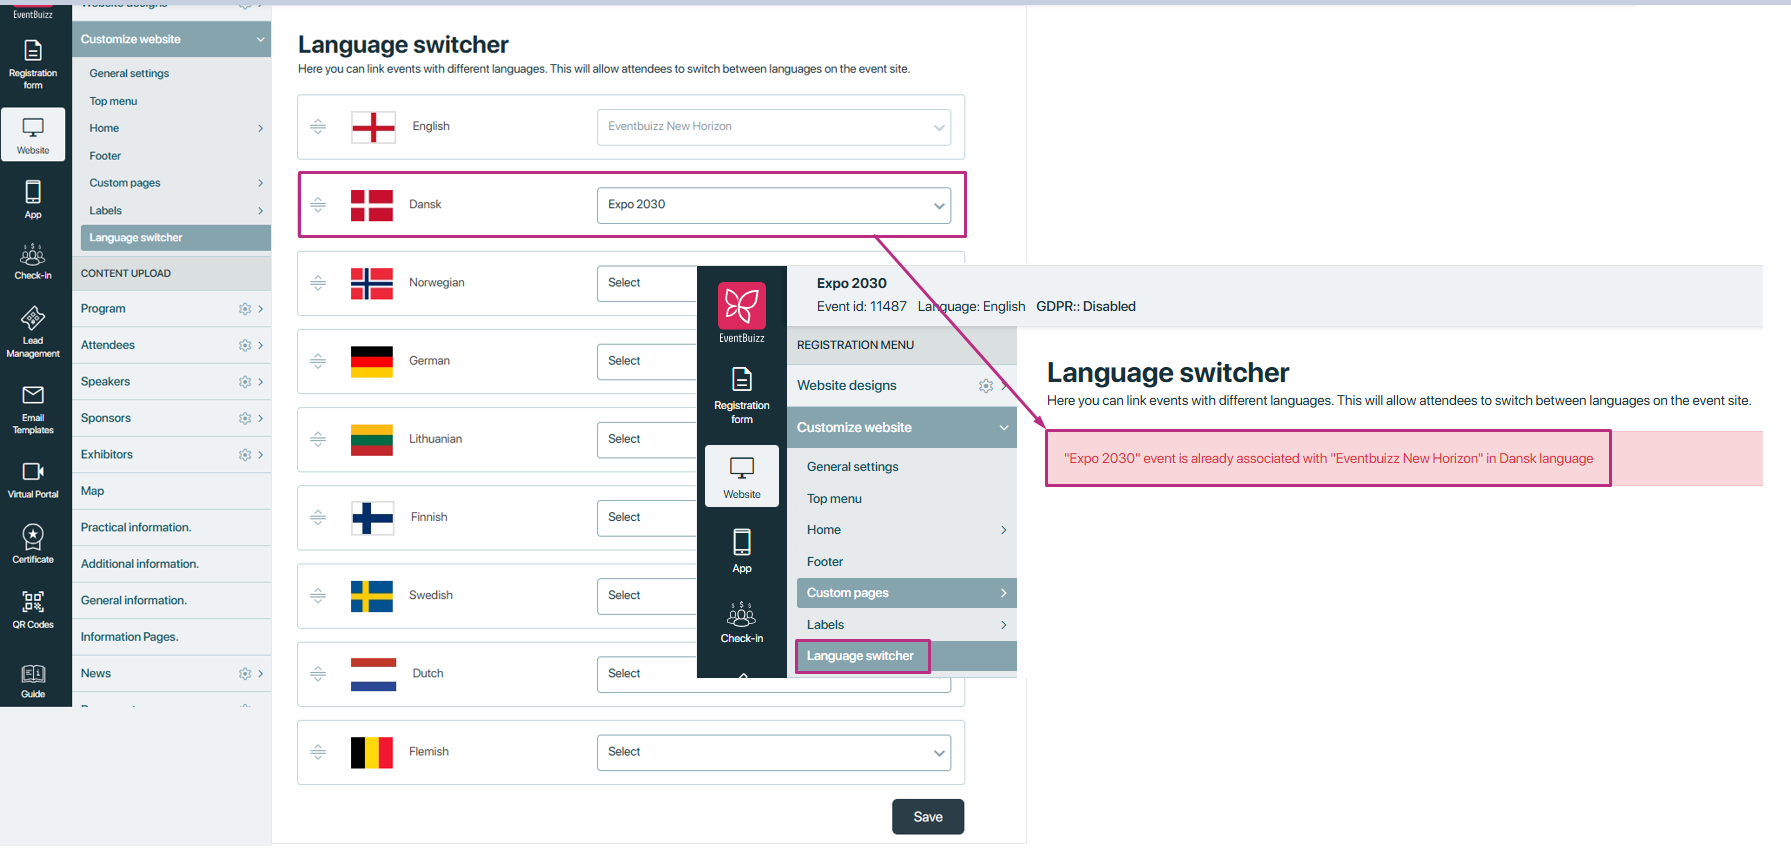The image size is (1791, 852).
Task: Click the Website icon in overlay sidebar
Action: 742,476
